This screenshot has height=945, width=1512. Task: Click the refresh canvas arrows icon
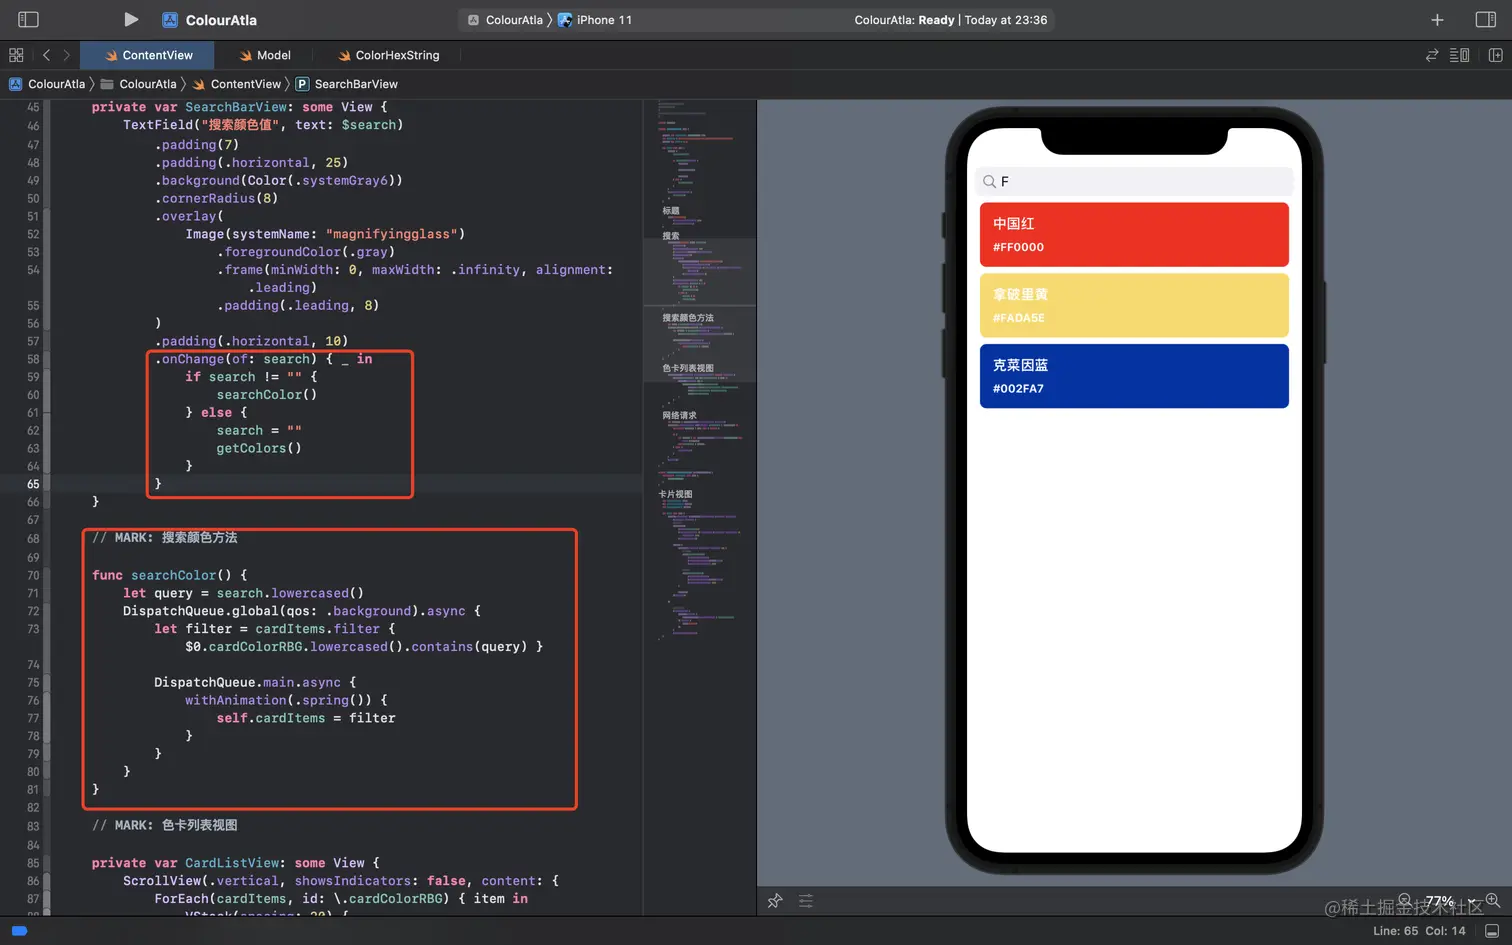point(1432,55)
